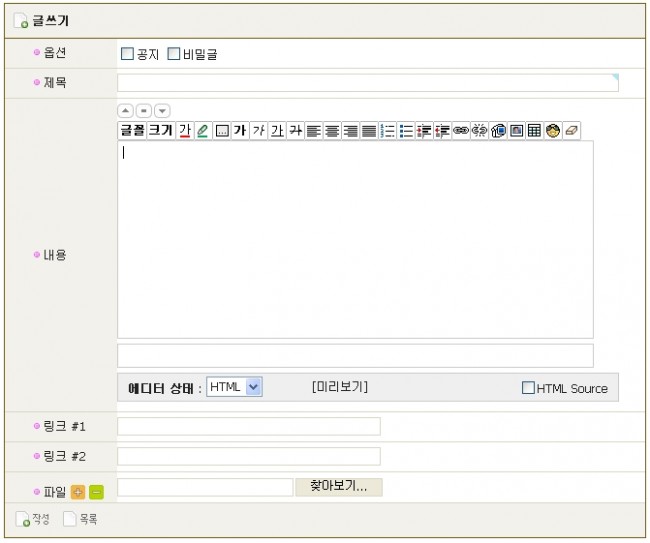
Task: Insert image with picture icon
Action: coord(517,131)
